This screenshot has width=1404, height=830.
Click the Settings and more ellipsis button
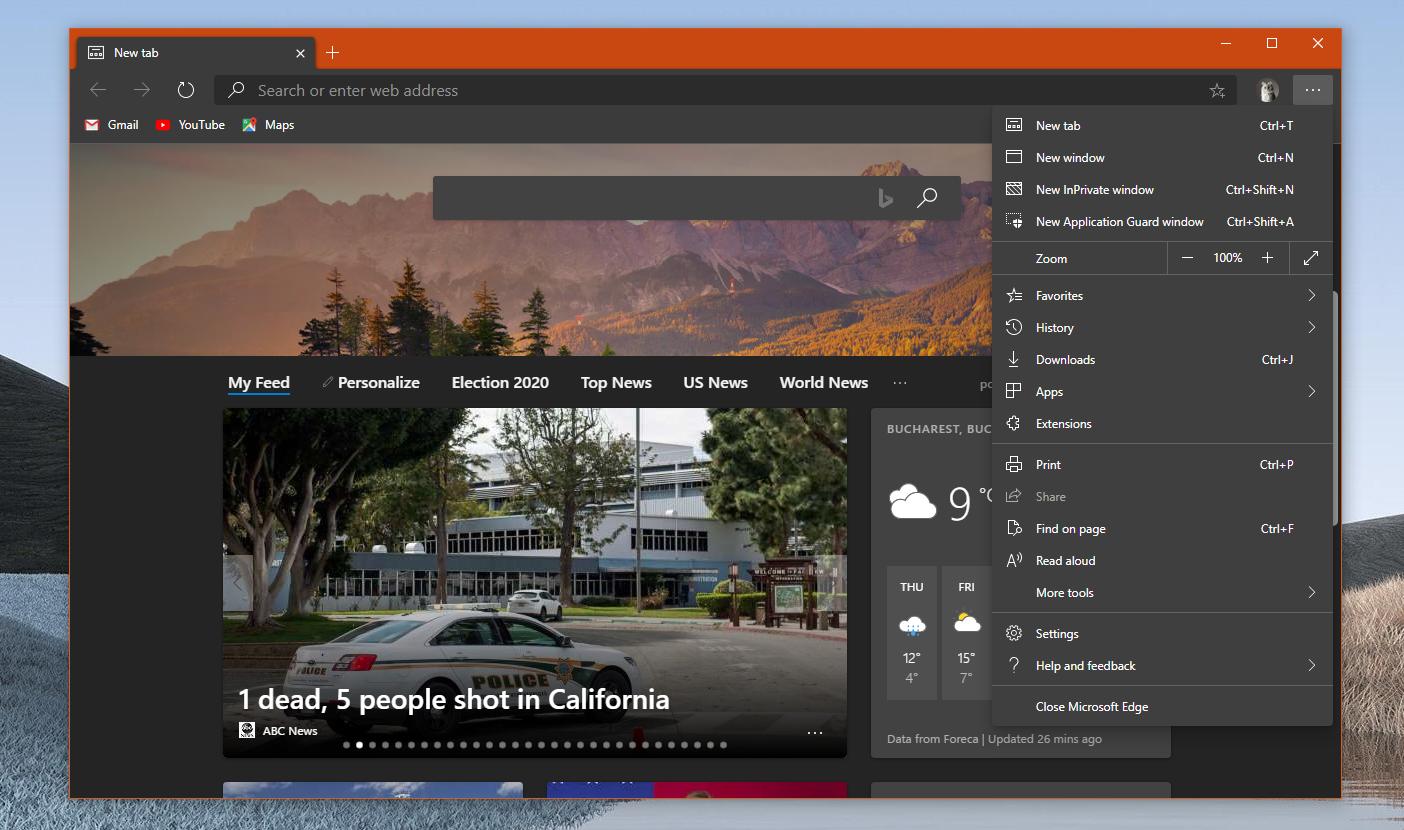point(1312,90)
